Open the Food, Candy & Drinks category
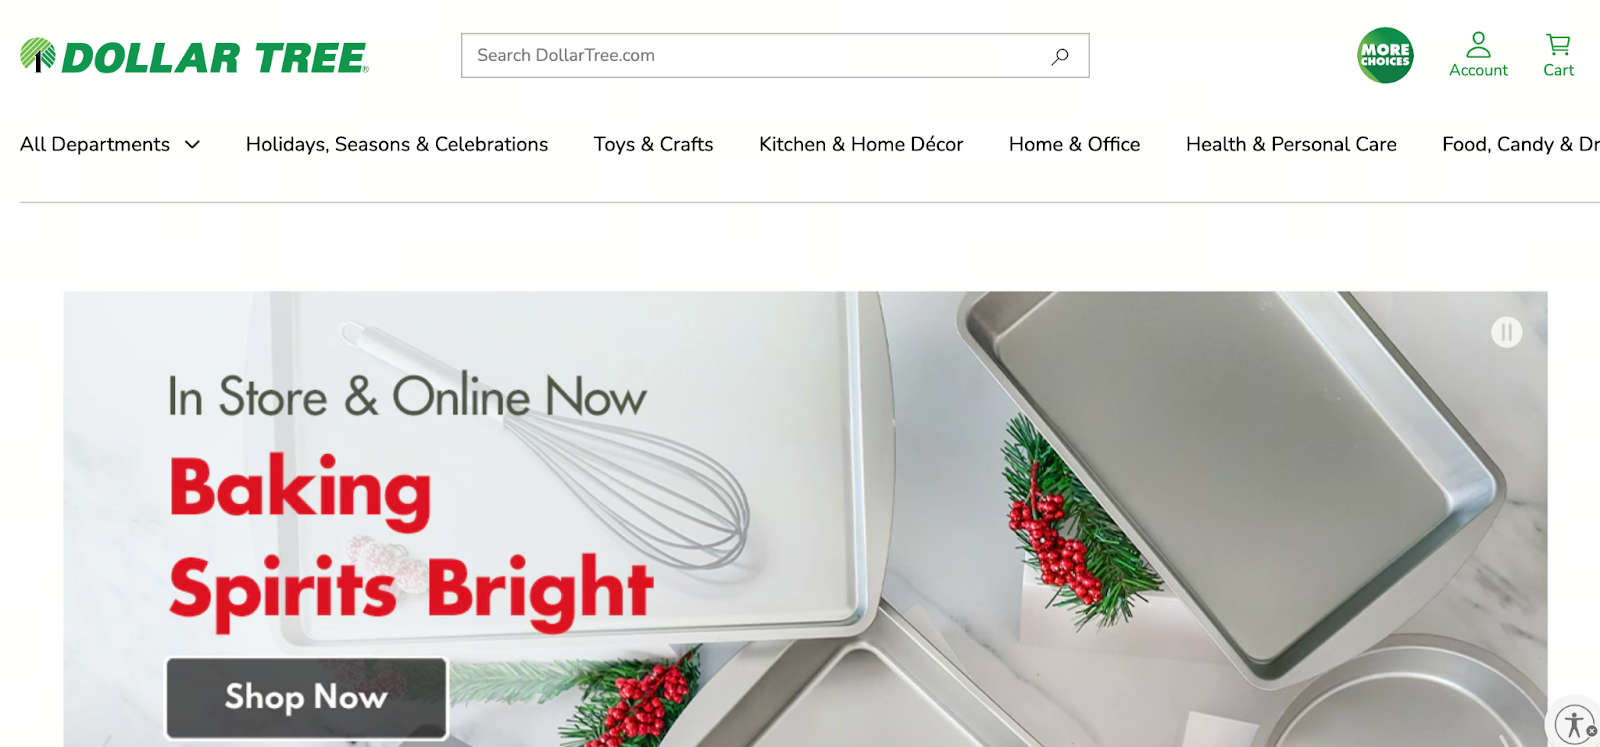 [x=1520, y=144]
